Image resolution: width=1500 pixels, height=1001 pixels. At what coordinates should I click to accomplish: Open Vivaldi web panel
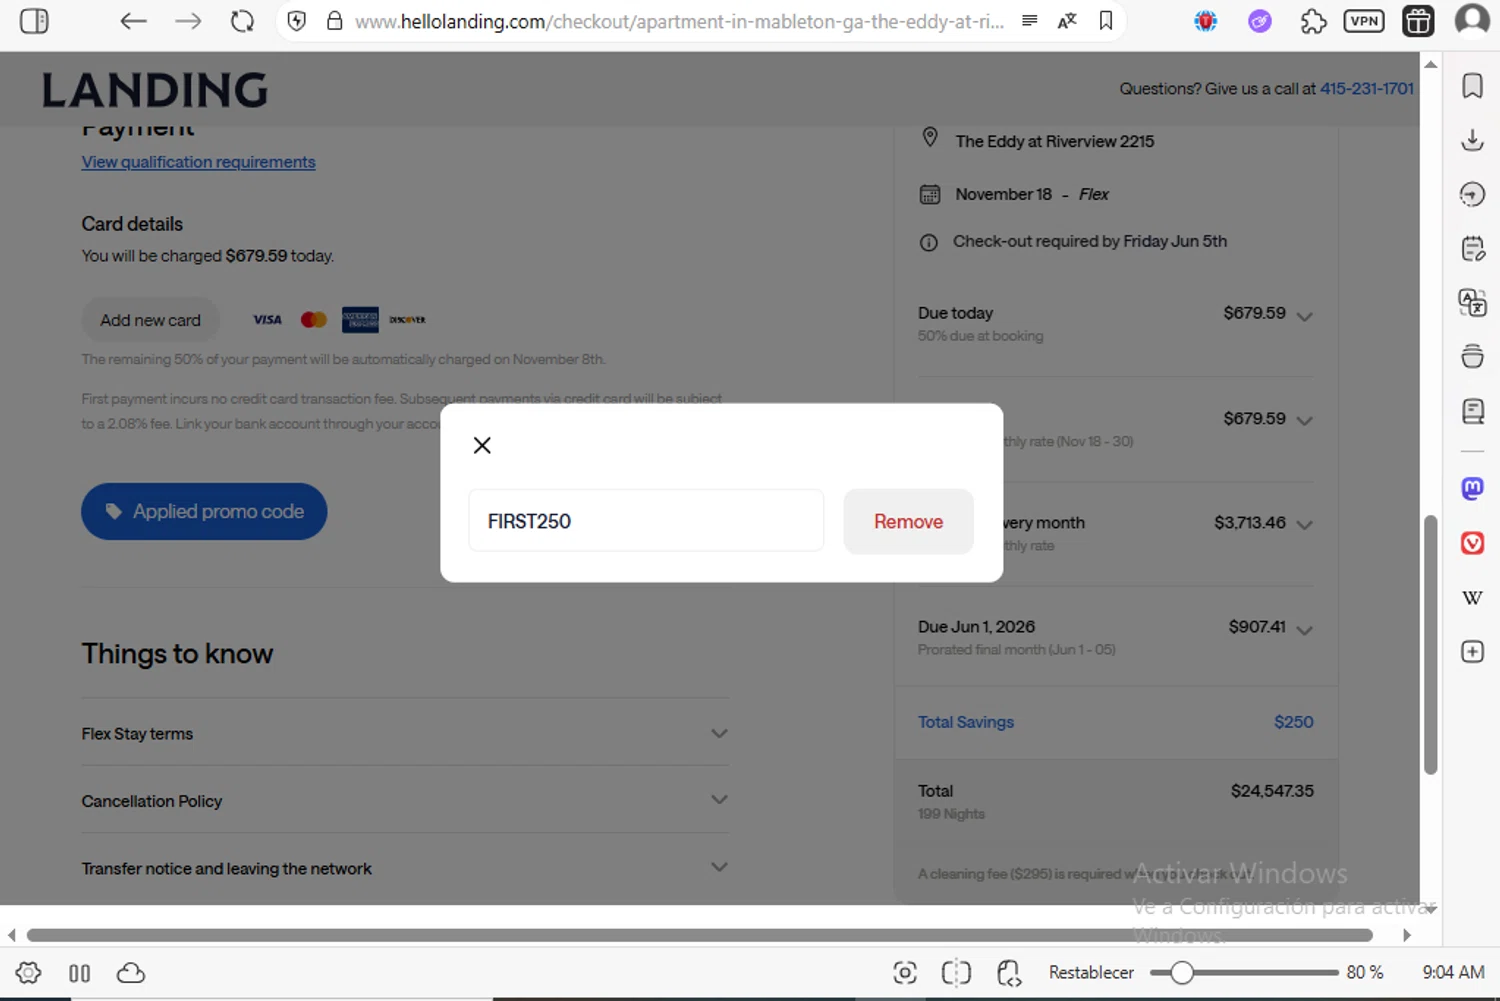tap(1472, 543)
